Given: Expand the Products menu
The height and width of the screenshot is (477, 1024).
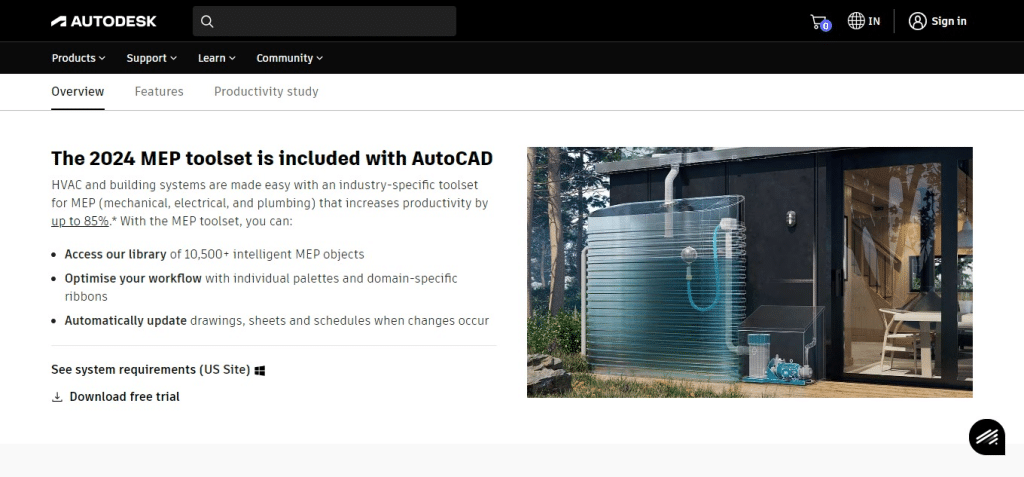Looking at the screenshot, I should 78,58.
